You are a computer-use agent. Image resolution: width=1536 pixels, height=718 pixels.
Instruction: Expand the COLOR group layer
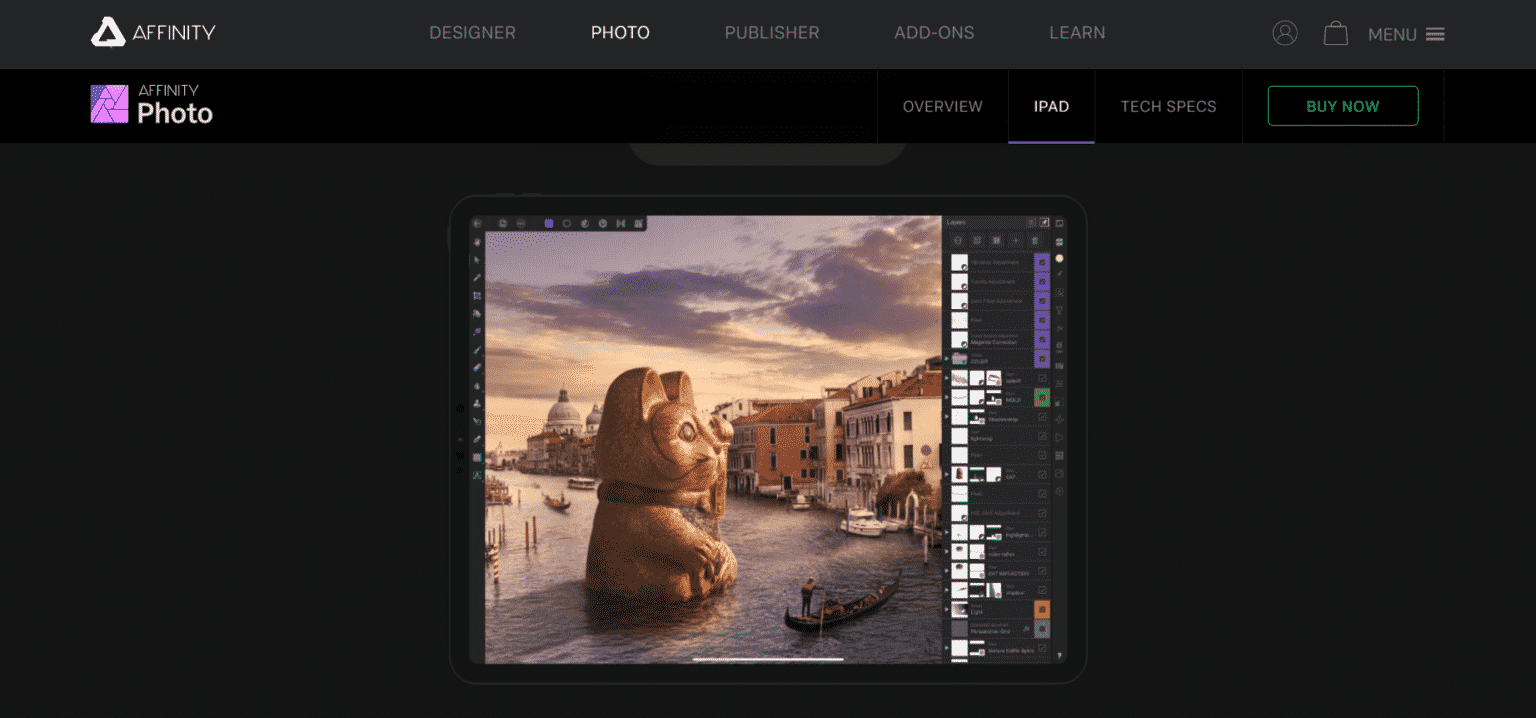point(946,359)
